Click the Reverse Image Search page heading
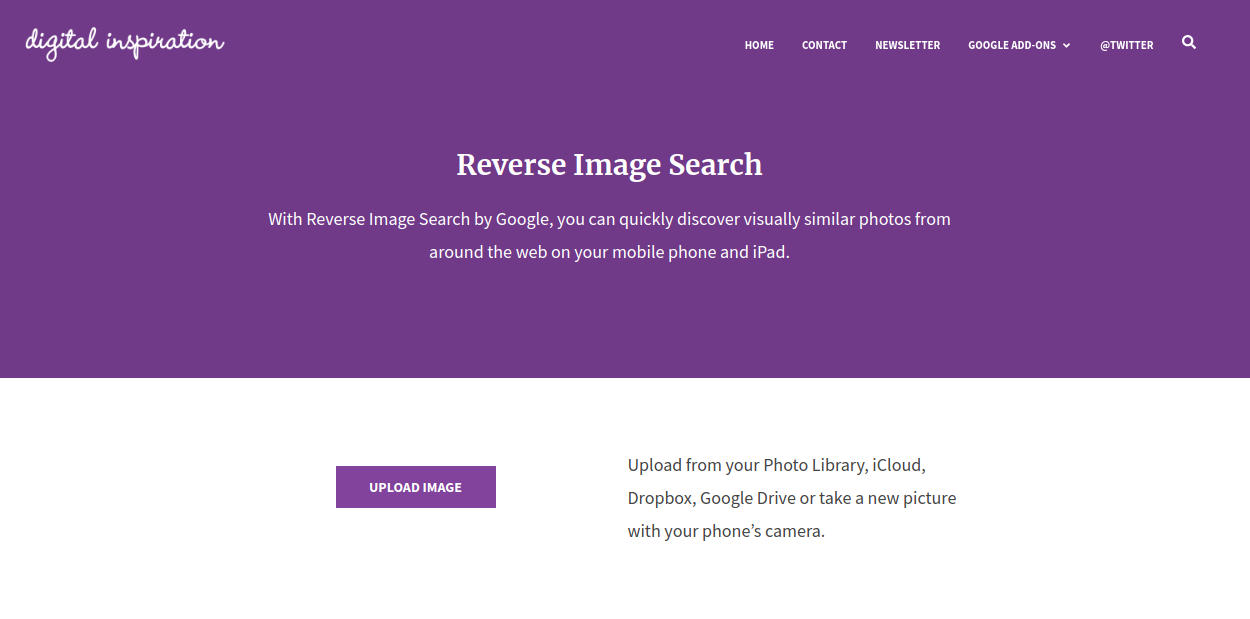 [x=609, y=164]
